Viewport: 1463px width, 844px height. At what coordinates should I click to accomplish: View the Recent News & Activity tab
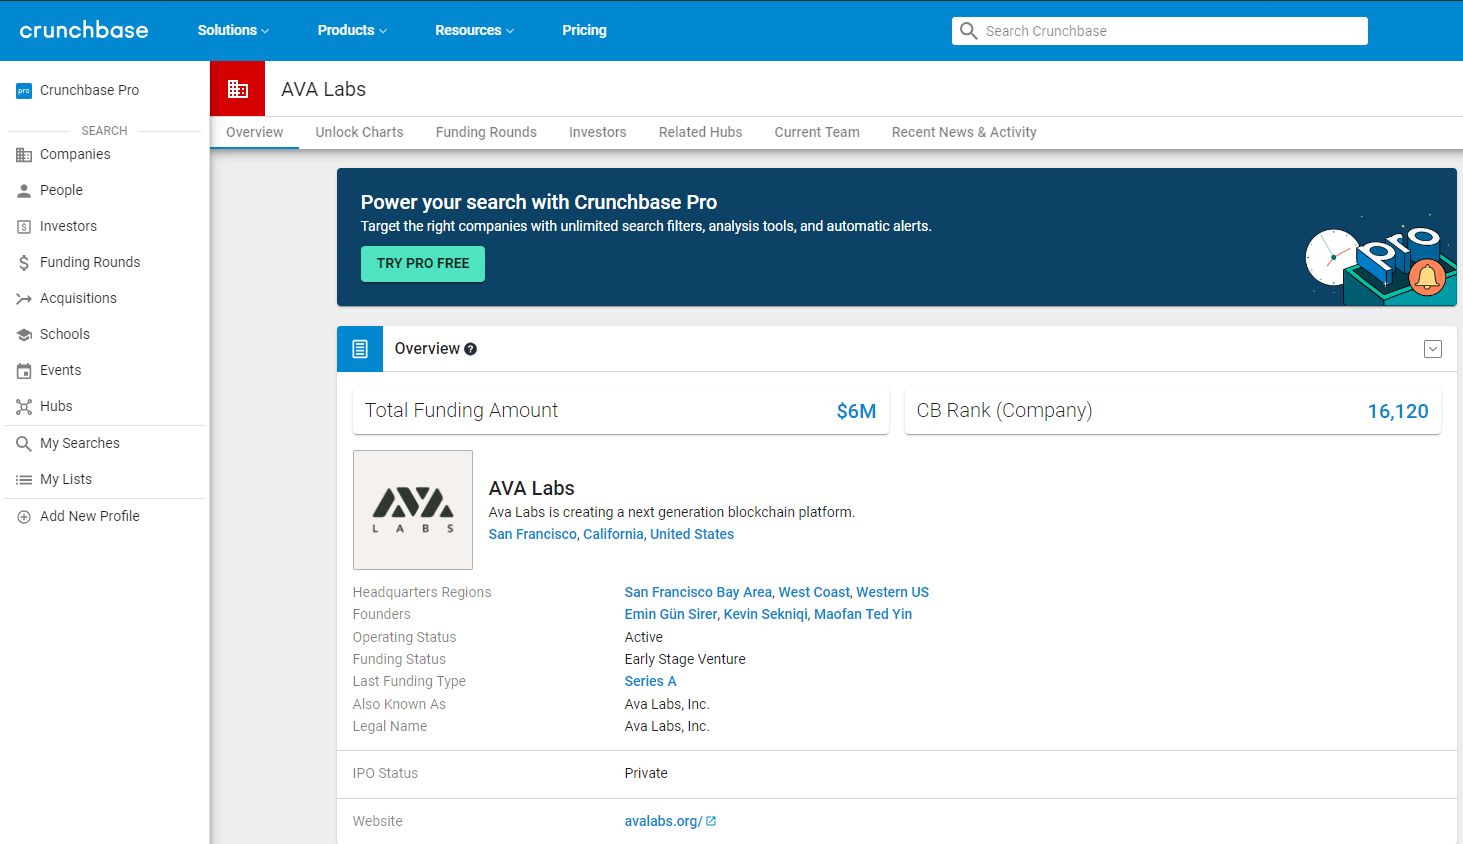click(964, 132)
